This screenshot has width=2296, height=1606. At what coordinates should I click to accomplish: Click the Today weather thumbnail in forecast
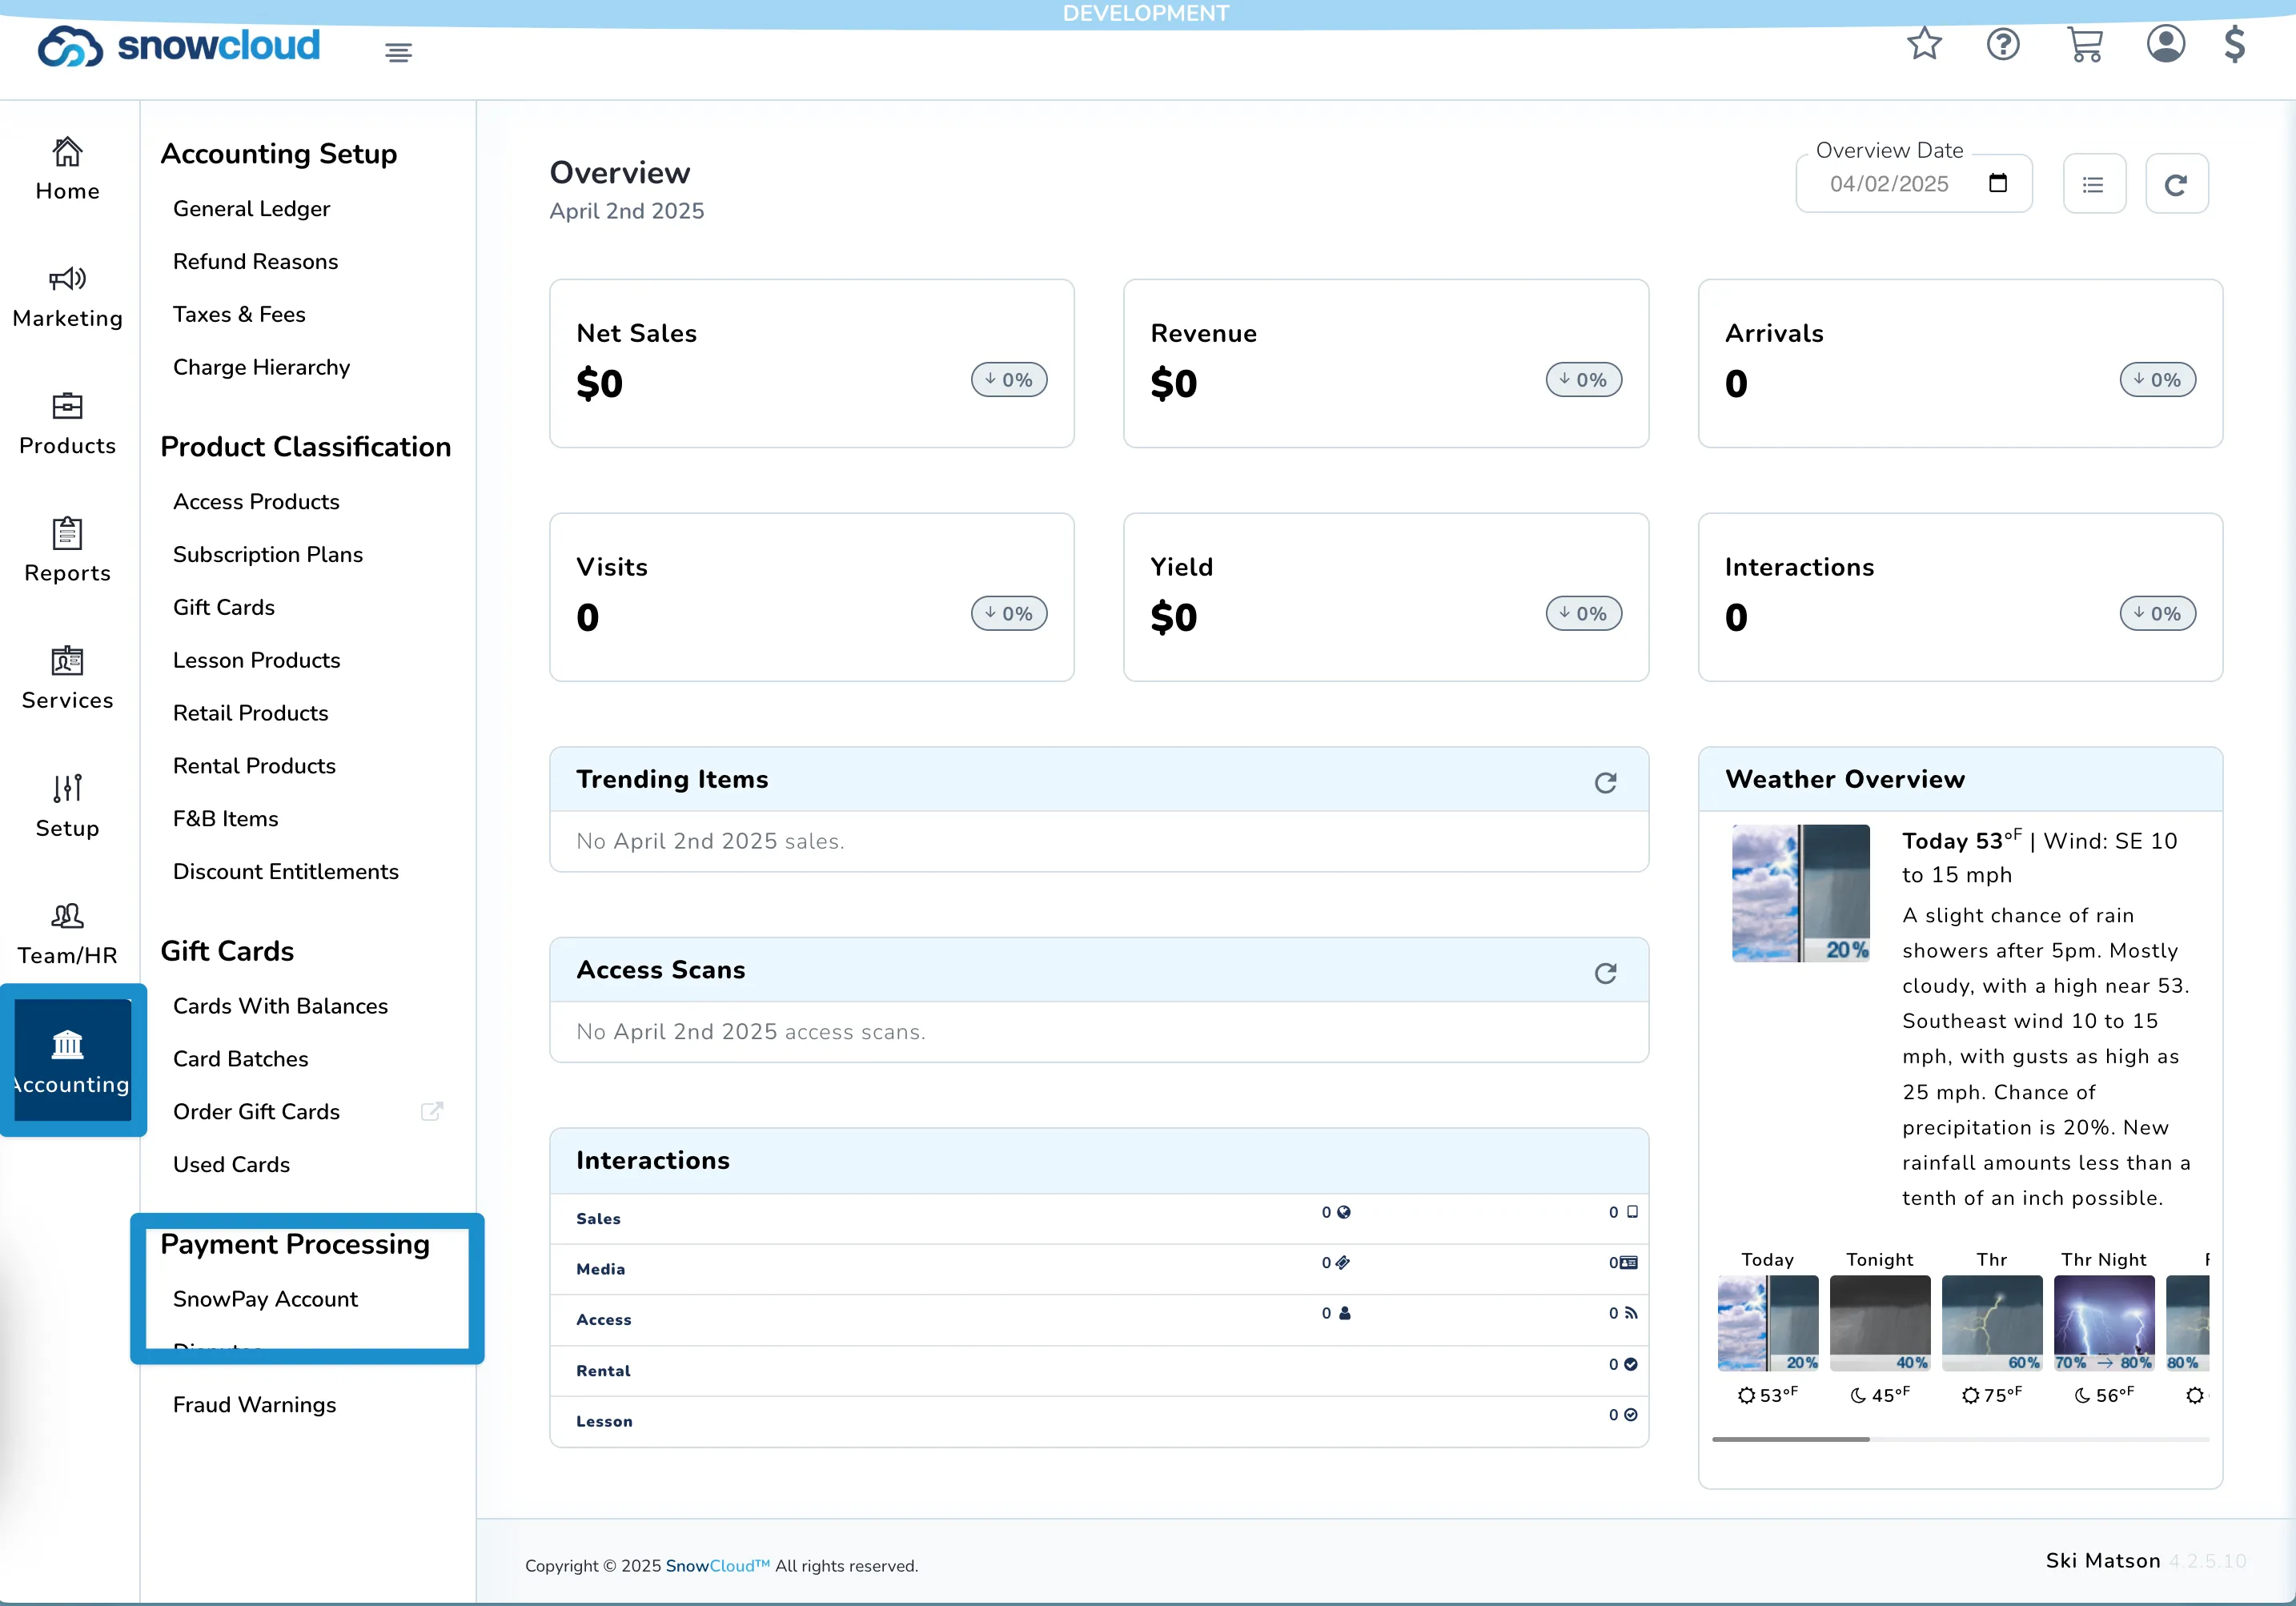point(1767,1322)
